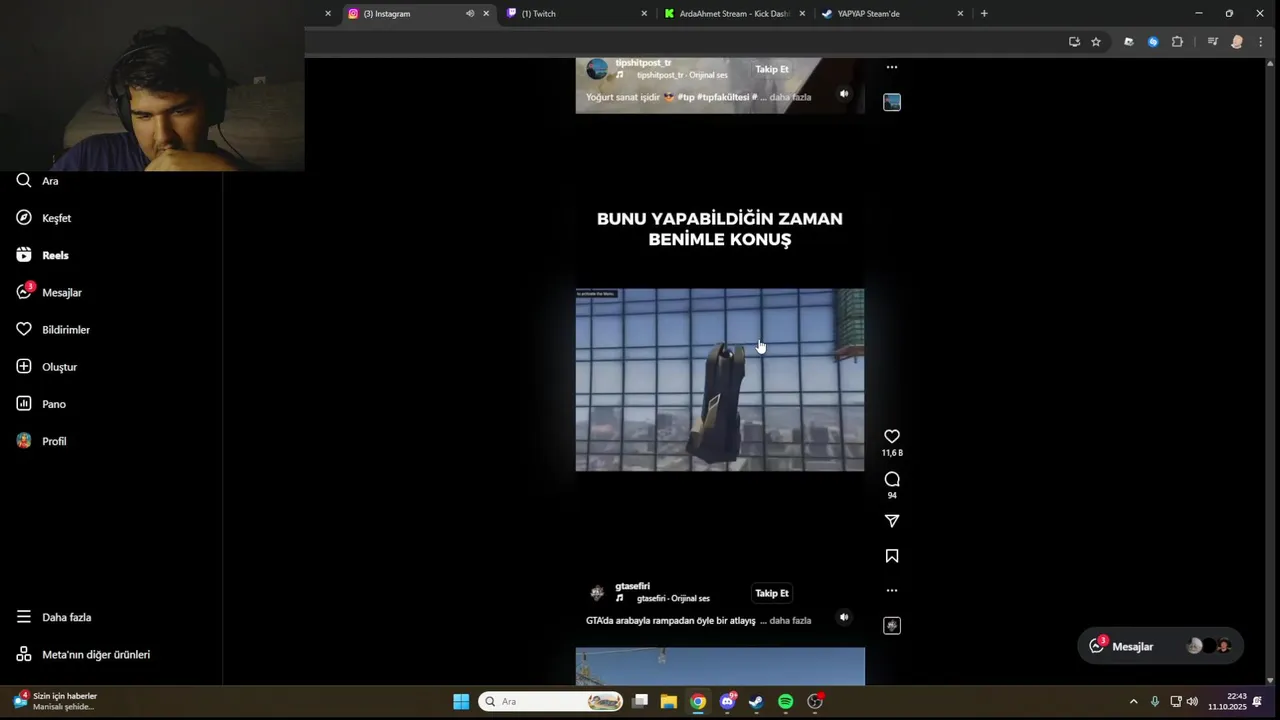Open the Windows Start menu
Viewport: 1280px width, 720px height.
(461, 702)
